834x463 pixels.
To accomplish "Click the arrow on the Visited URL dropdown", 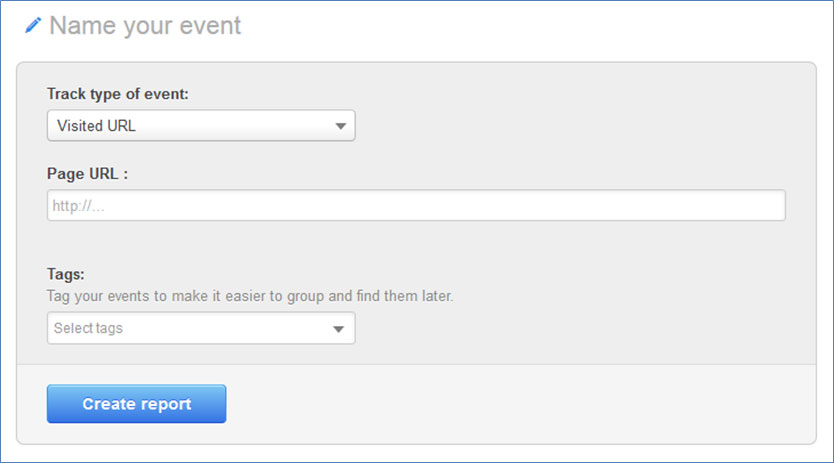I will pos(340,126).
